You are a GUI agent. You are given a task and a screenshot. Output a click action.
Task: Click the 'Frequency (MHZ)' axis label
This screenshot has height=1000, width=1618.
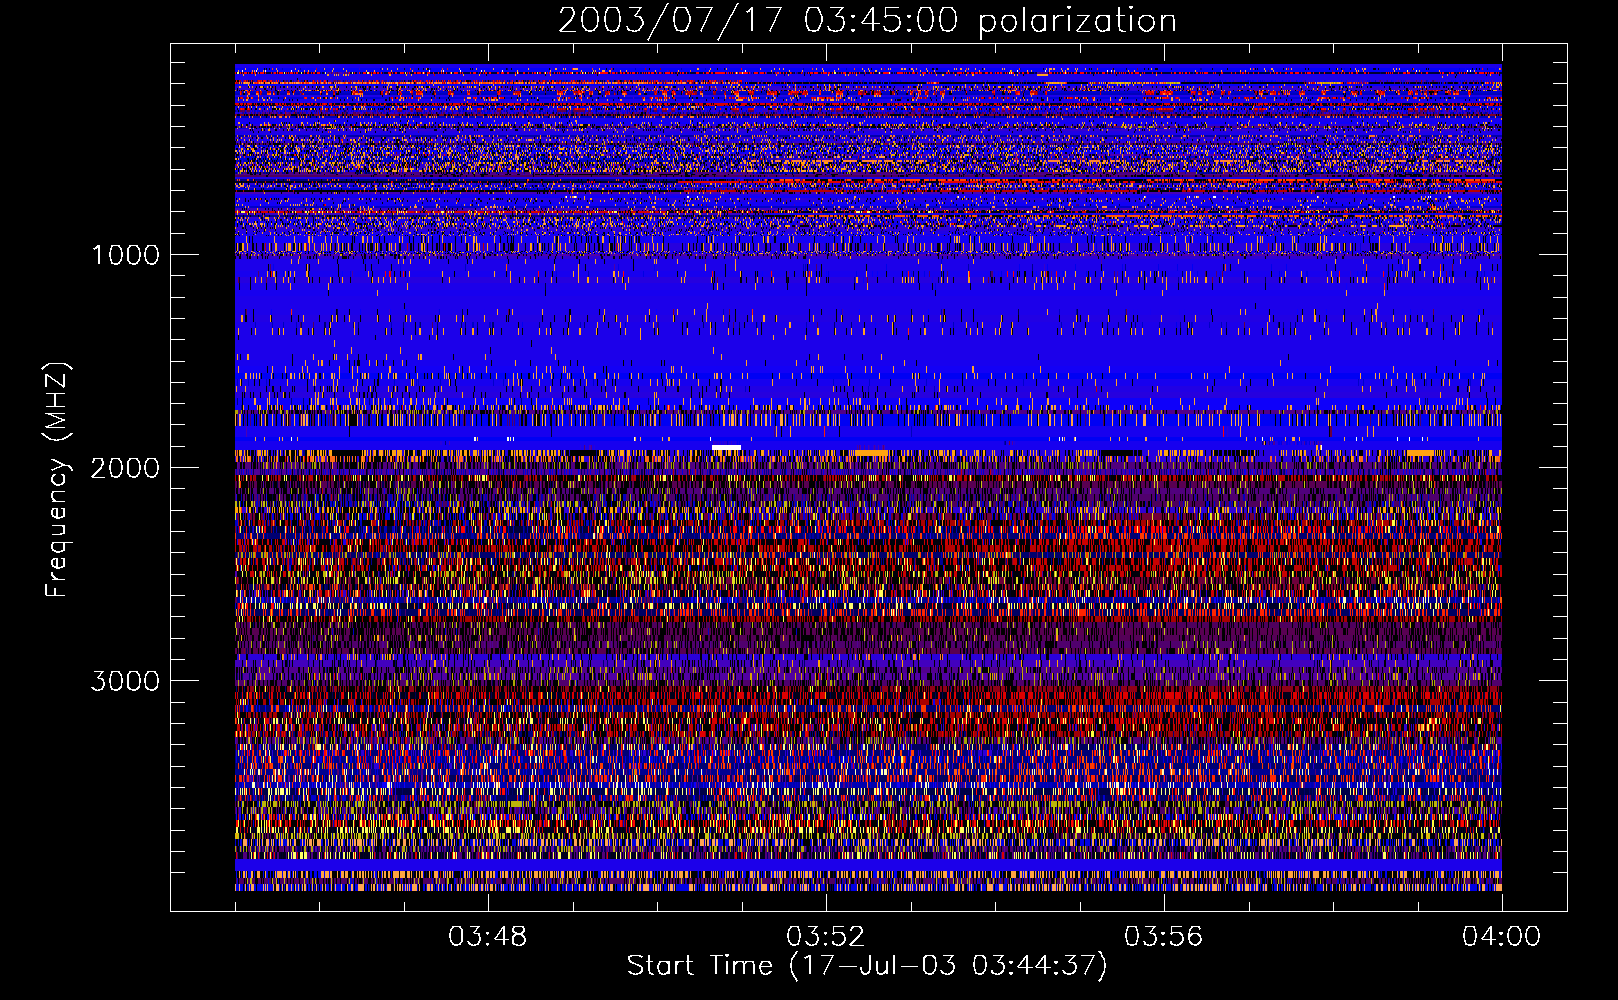point(57,480)
